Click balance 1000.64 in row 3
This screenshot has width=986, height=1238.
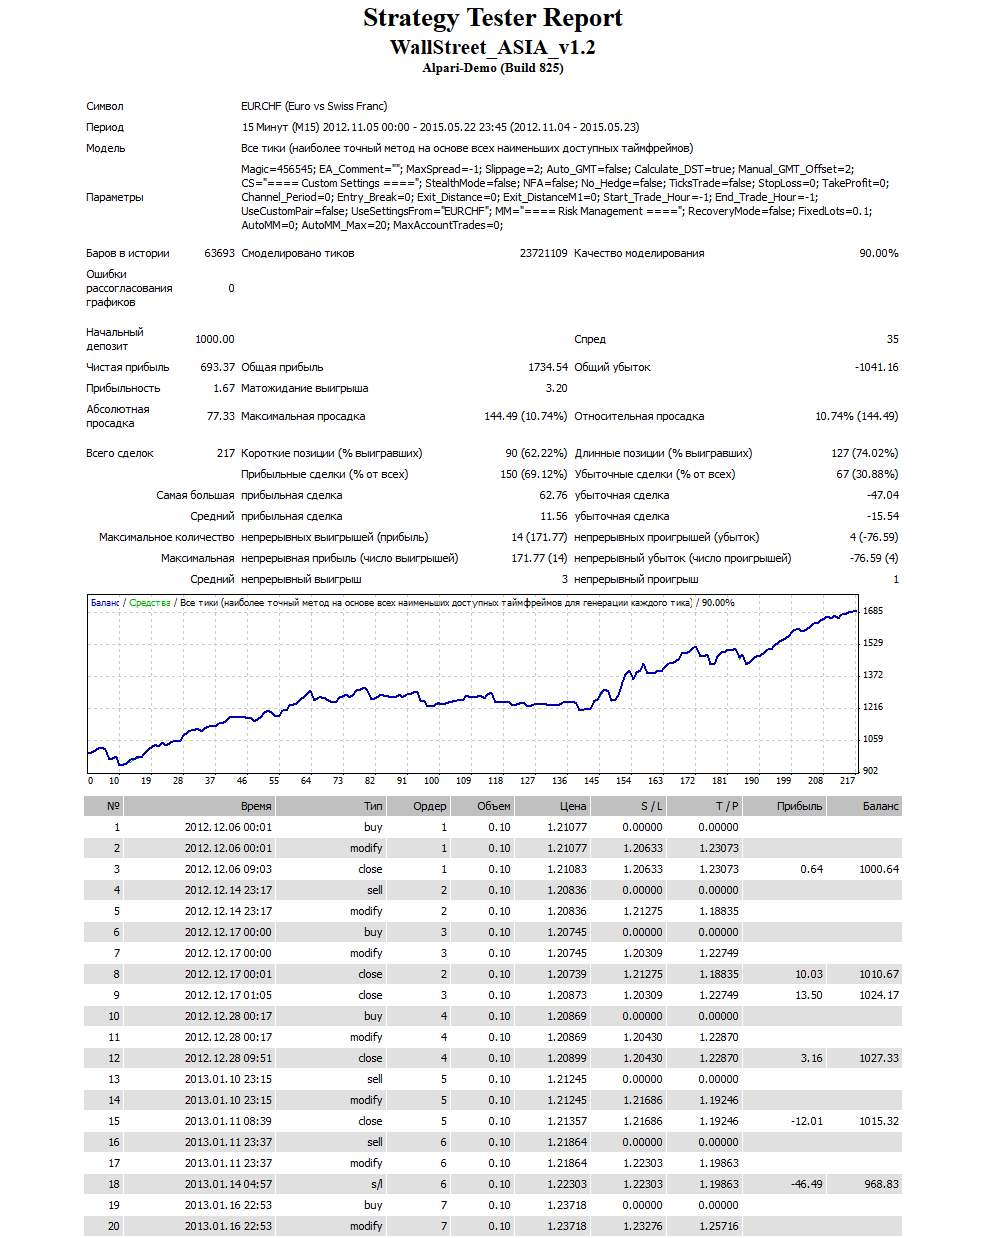(x=879, y=869)
